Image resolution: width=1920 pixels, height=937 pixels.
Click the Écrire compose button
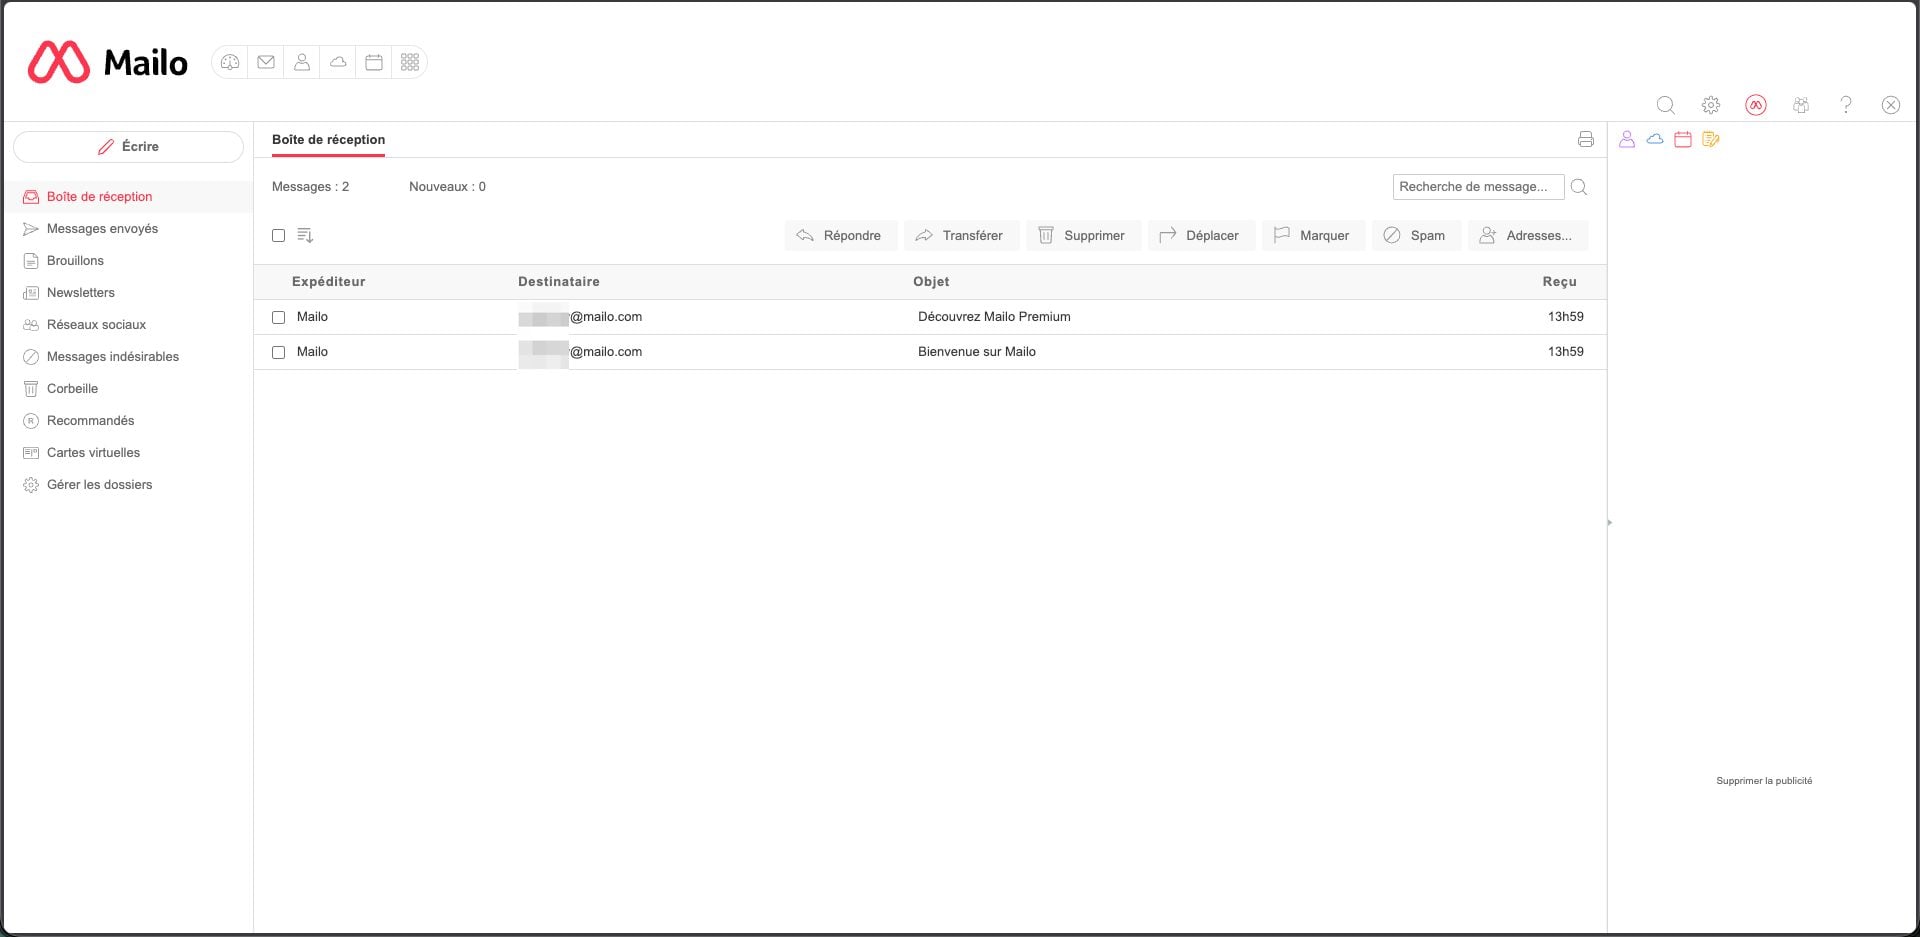(x=128, y=147)
